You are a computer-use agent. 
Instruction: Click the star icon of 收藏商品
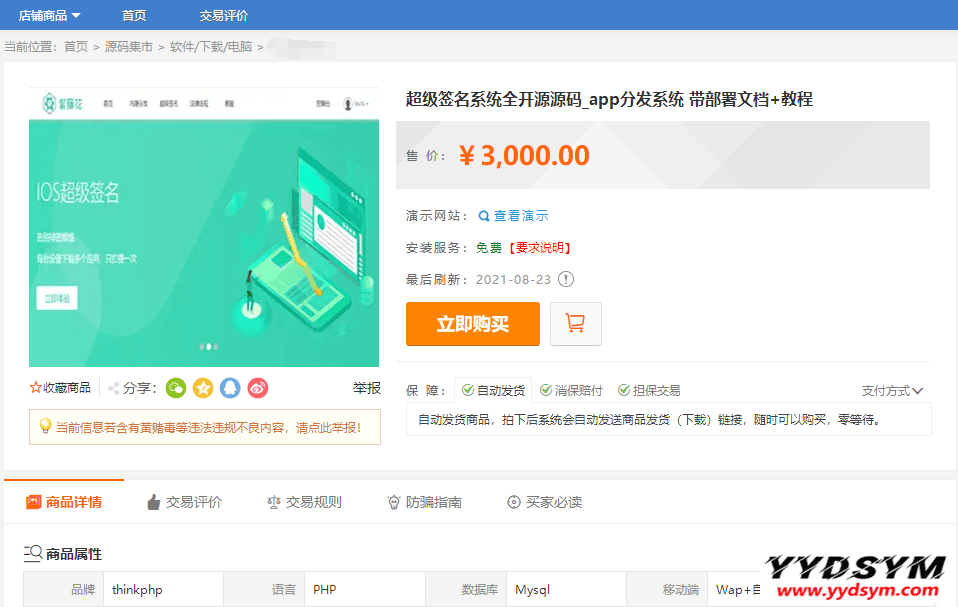pos(35,388)
